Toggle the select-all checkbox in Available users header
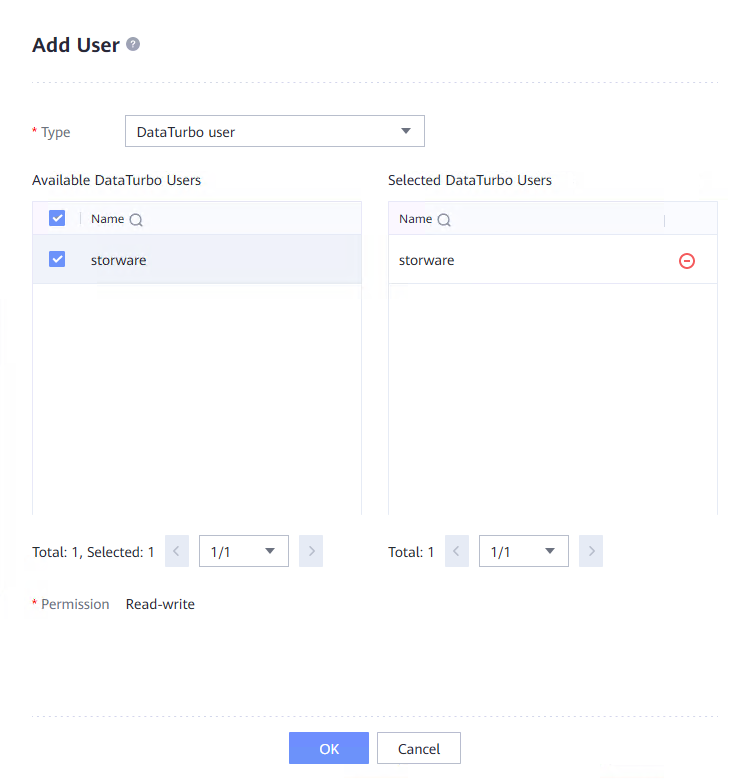The width and height of the screenshot is (750, 779). [57, 218]
